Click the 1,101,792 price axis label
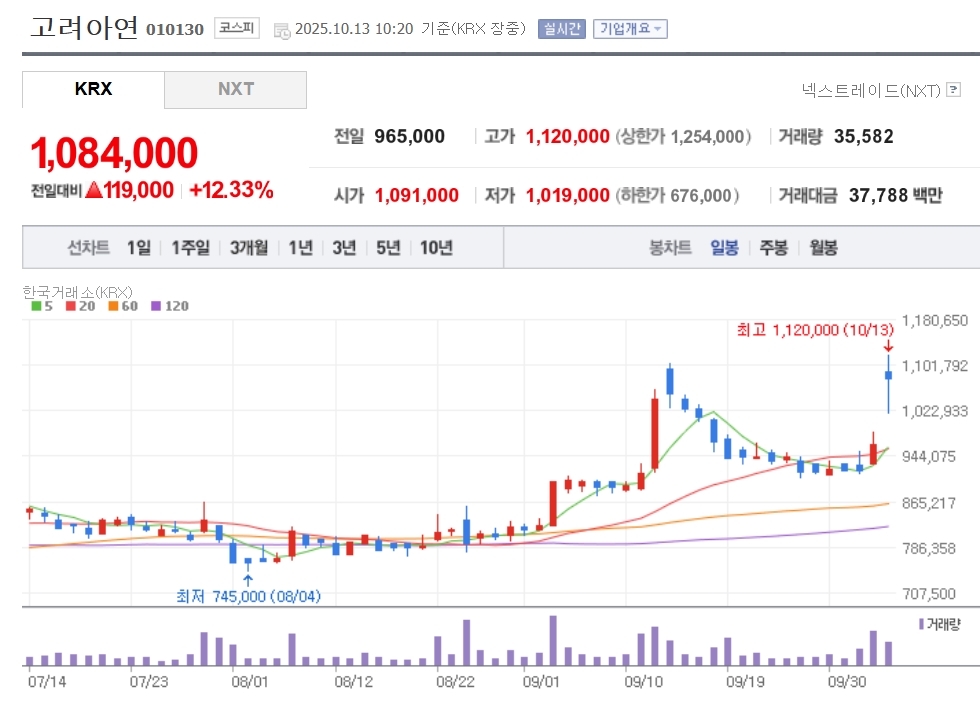The height and width of the screenshot is (717, 980). point(934,366)
